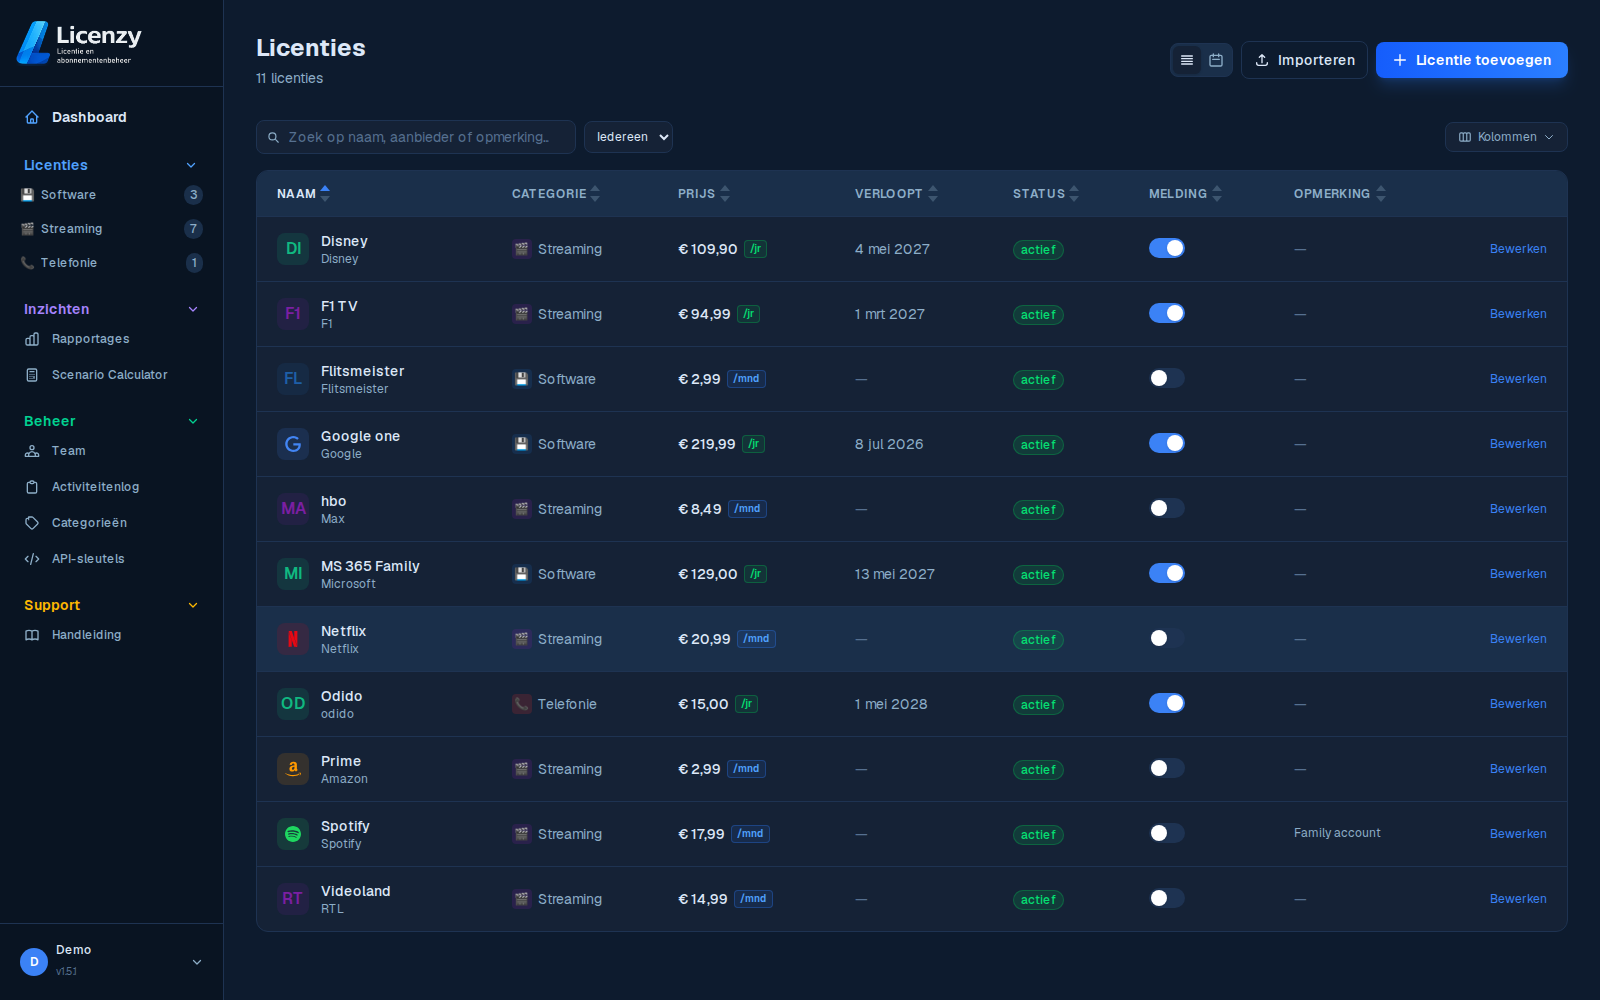Open Dashboard in the sidebar

(111, 117)
